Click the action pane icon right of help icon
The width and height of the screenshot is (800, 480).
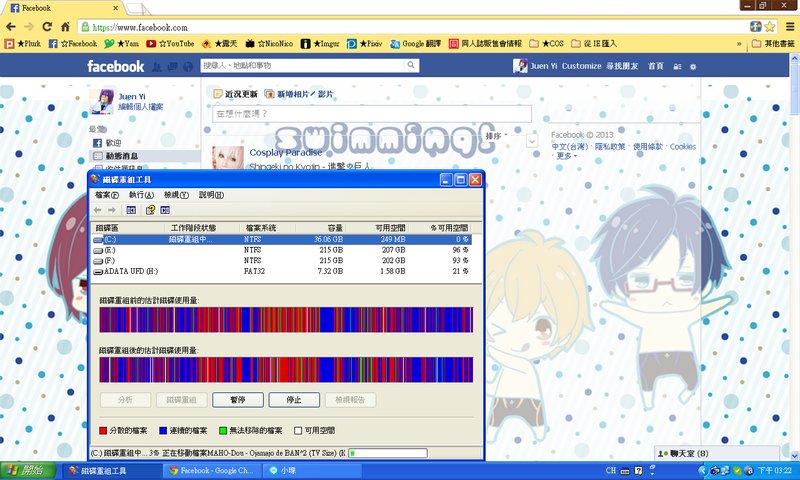point(165,210)
